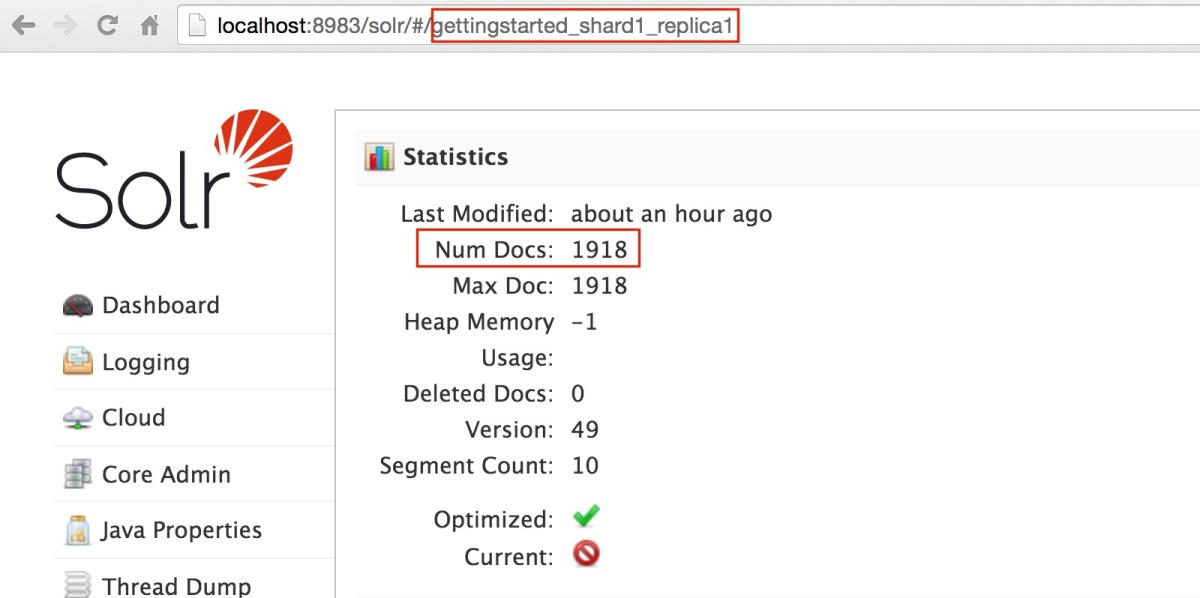Click the Dashboard gauge icon
Image resolution: width=1200 pixels, height=598 pixels.
tap(77, 306)
